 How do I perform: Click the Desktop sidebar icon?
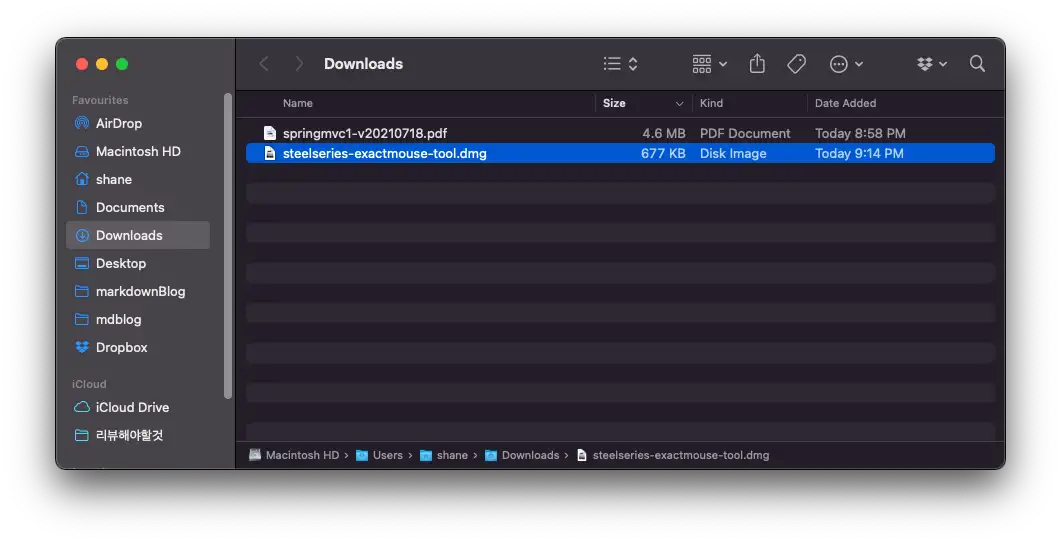point(82,263)
